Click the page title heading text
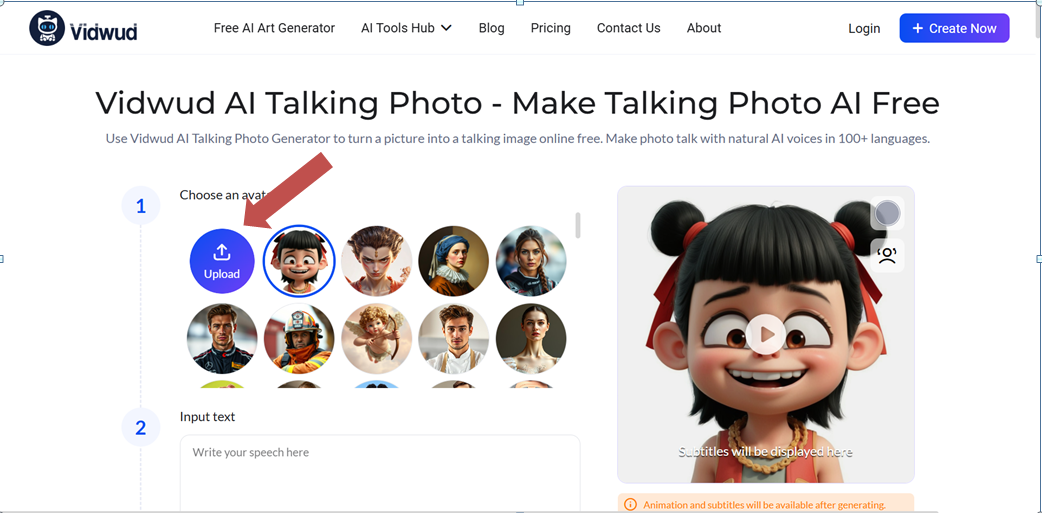The width and height of the screenshot is (1042, 513). tap(517, 103)
